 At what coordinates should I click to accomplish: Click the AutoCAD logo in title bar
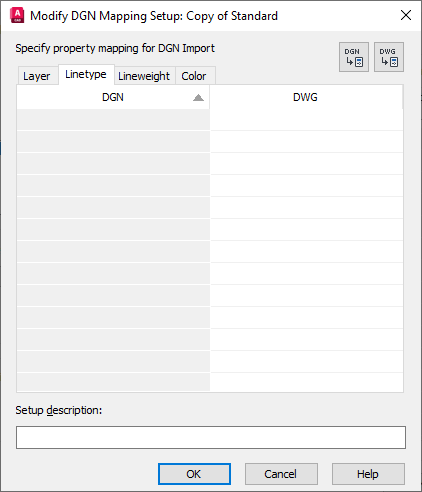coord(17,16)
